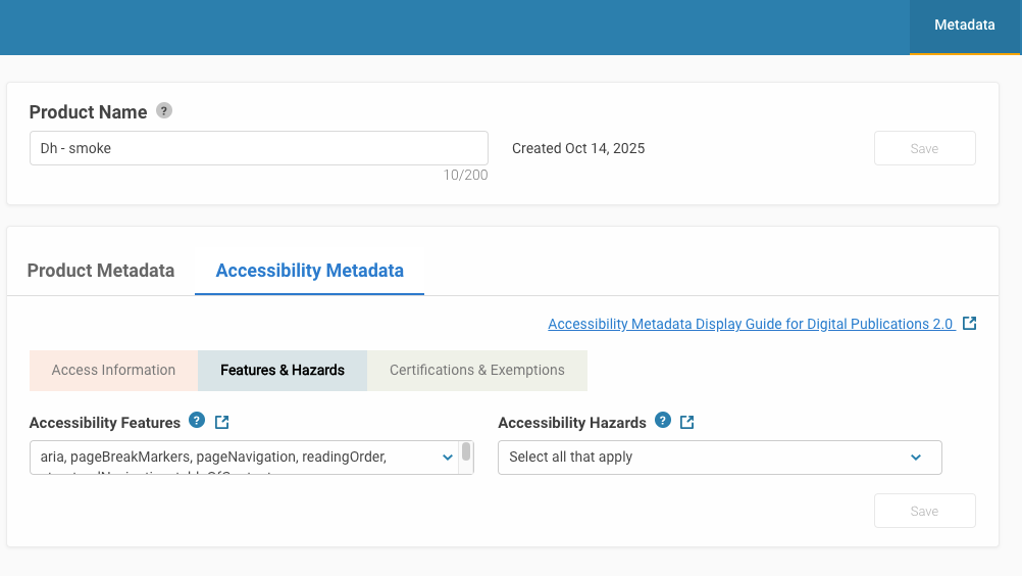Click the Product Name help icon

click(164, 111)
